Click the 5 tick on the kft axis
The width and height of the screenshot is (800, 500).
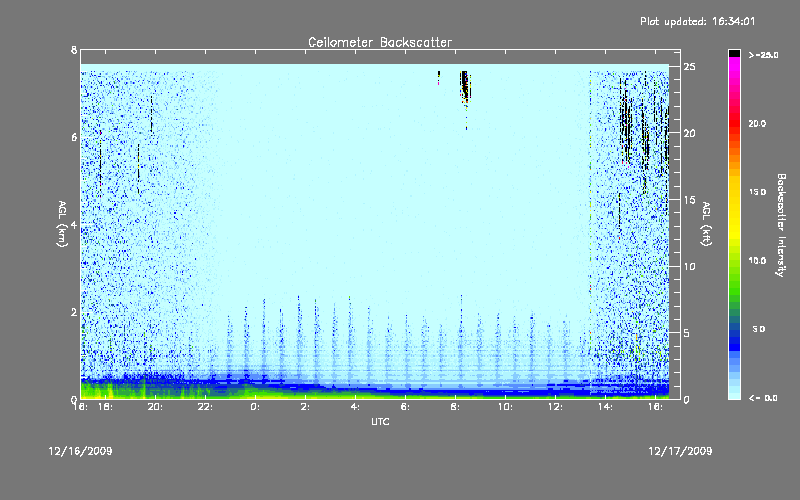(687, 333)
